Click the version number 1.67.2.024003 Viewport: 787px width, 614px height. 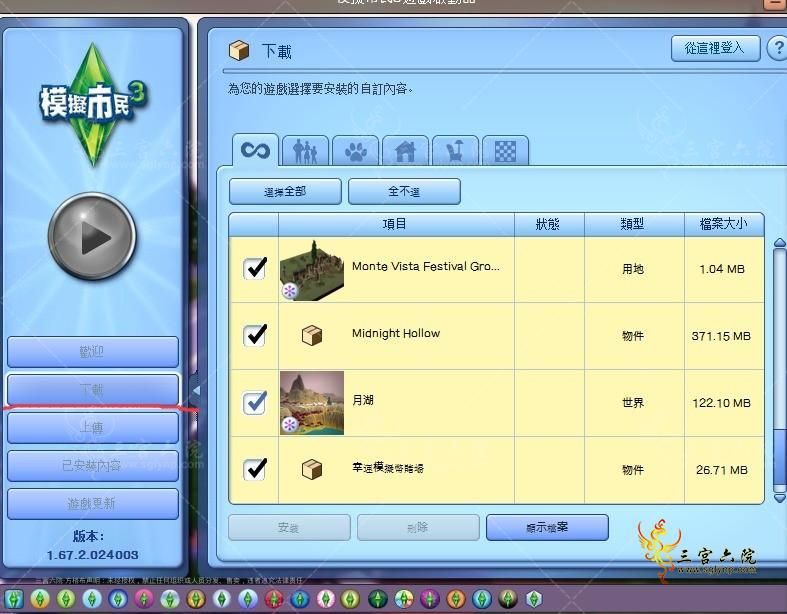pyautogui.click(x=92, y=555)
